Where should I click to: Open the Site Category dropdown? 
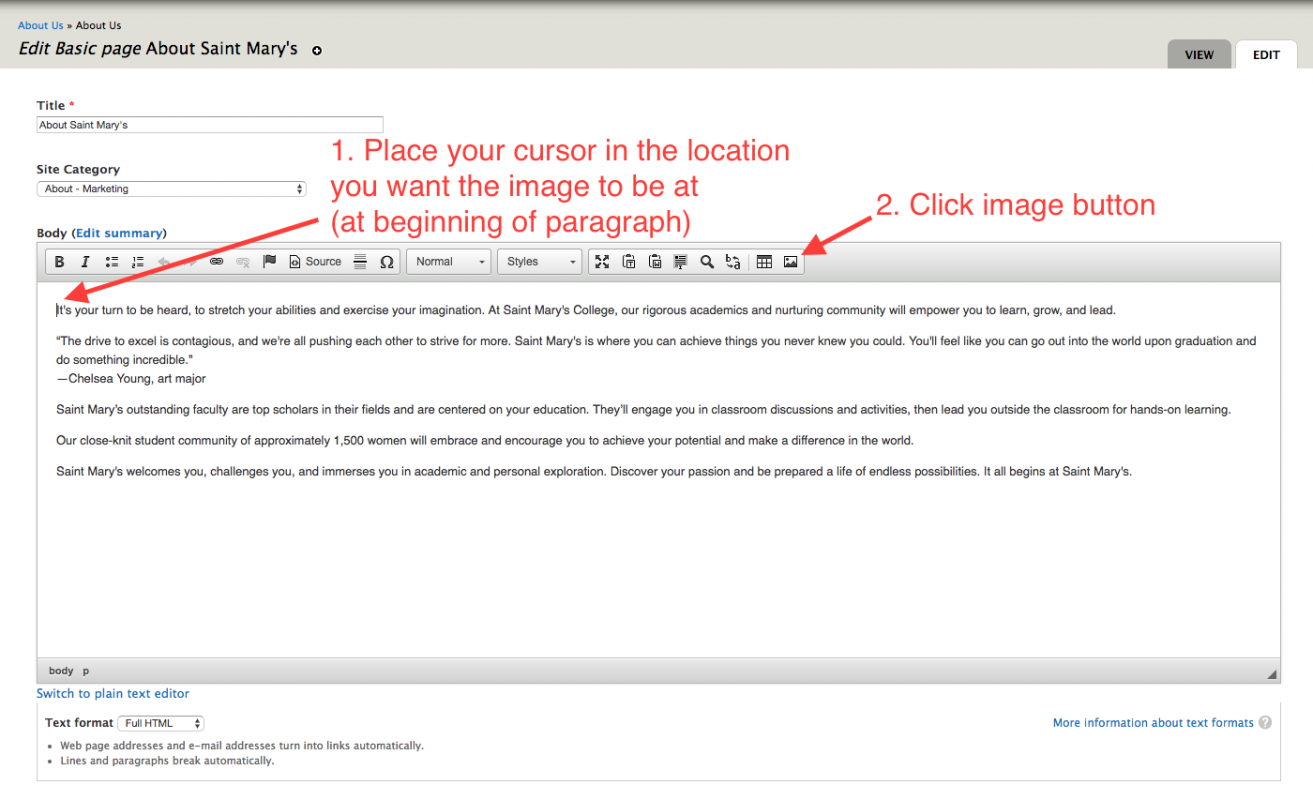pos(172,189)
